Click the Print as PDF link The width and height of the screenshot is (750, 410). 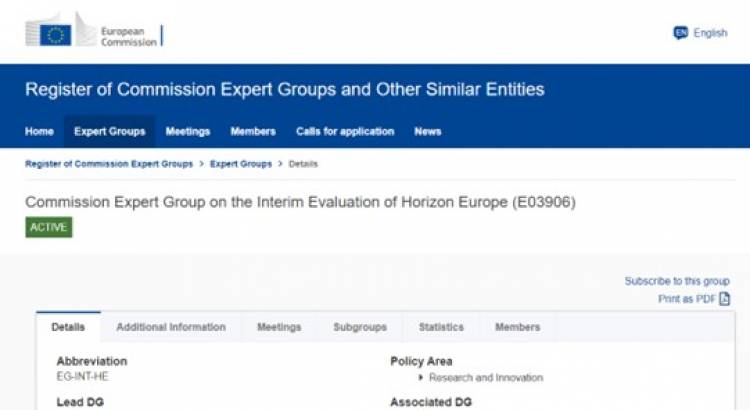[x=686, y=299]
